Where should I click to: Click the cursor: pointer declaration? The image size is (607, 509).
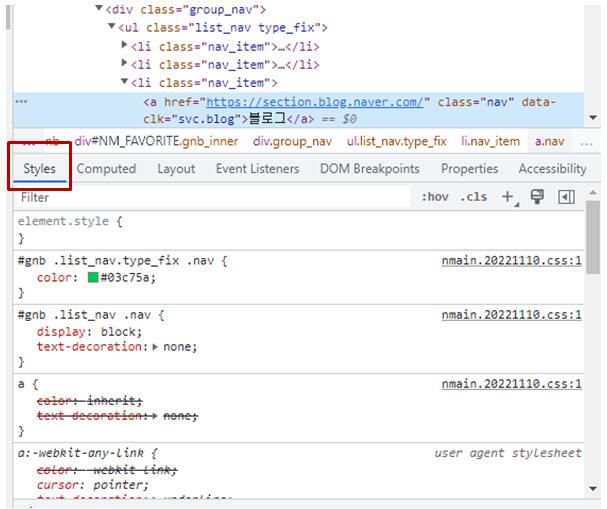(x=93, y=485)
